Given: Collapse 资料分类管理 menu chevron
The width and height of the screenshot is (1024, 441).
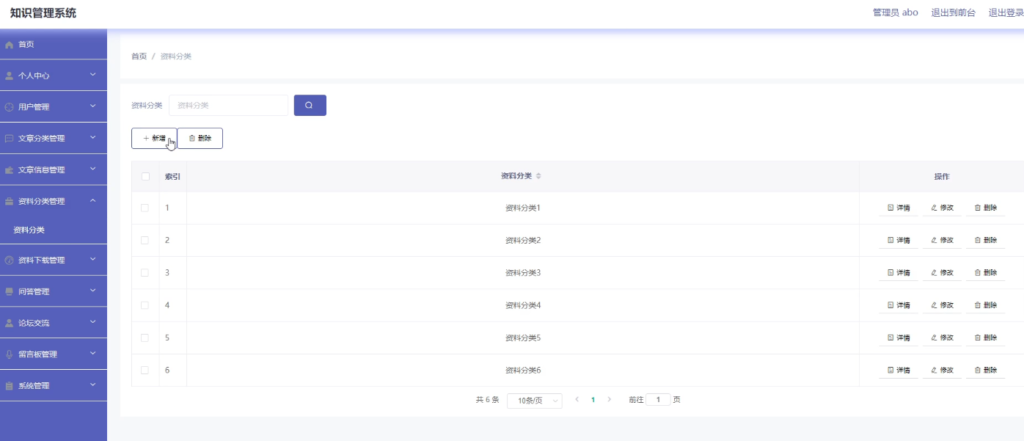Looking at the screenshot, I should pos(93,201).
